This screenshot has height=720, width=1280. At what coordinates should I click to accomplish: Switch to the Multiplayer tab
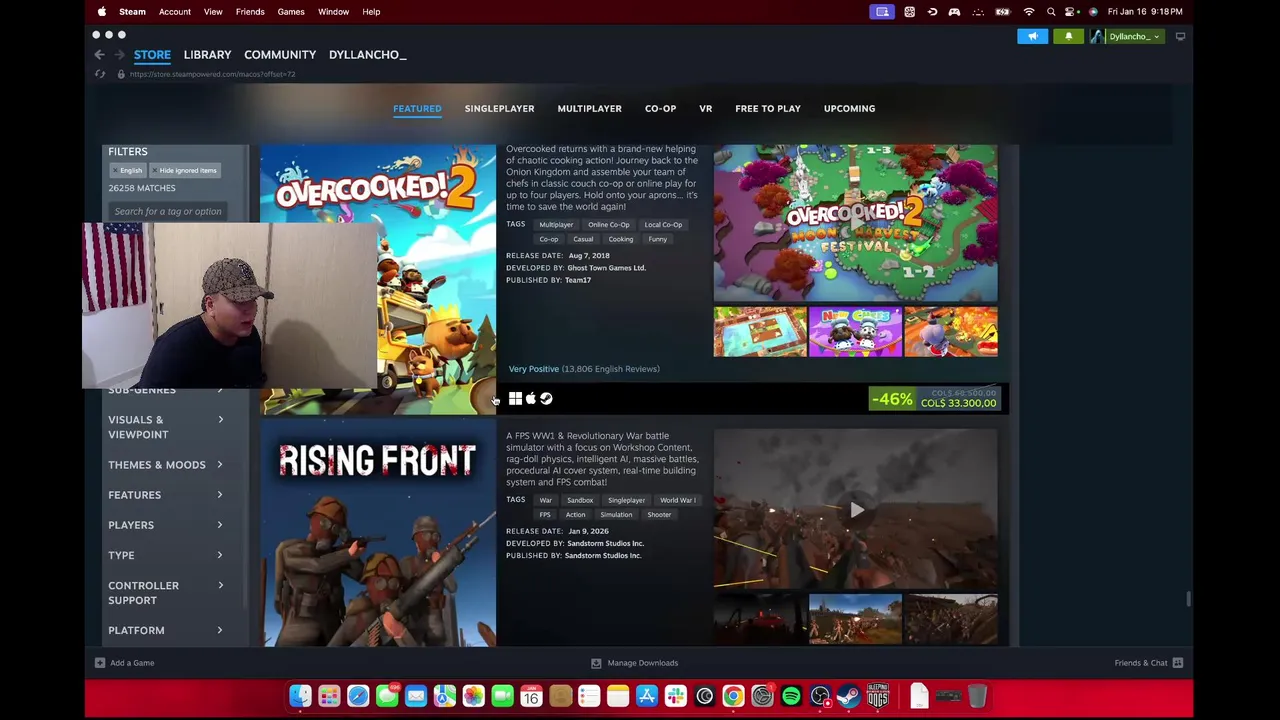point(589,108)
